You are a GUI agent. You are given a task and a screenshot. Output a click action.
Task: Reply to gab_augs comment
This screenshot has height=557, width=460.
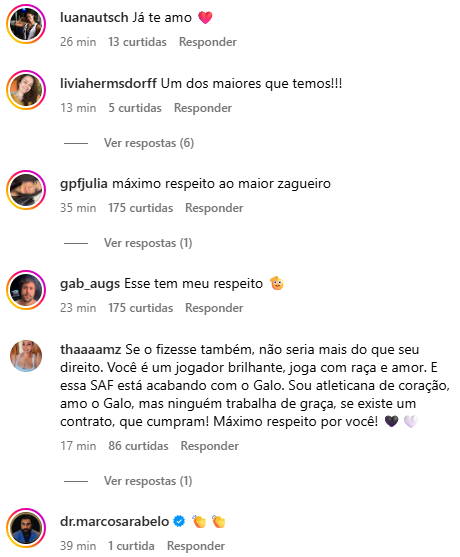214,308
